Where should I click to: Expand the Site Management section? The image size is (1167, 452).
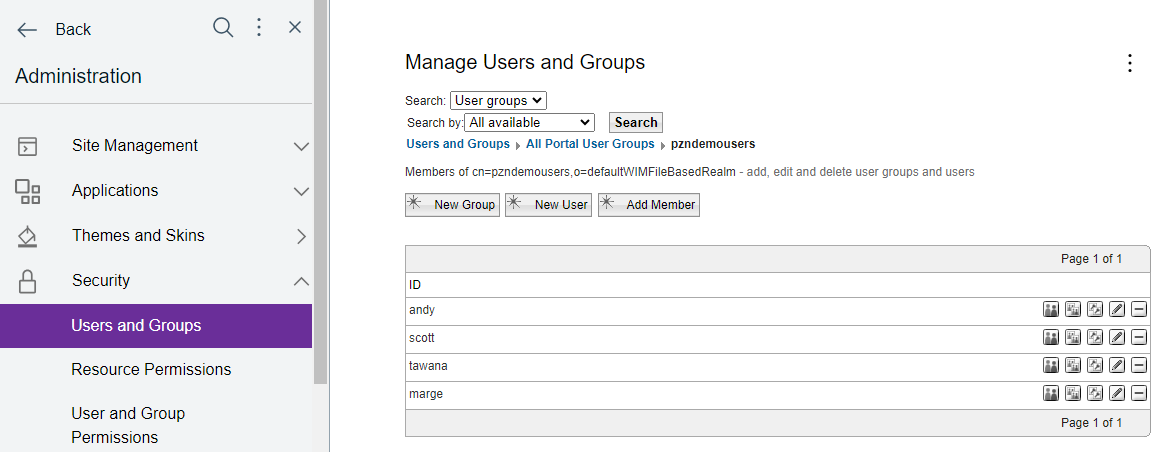[x=301, y=146]
